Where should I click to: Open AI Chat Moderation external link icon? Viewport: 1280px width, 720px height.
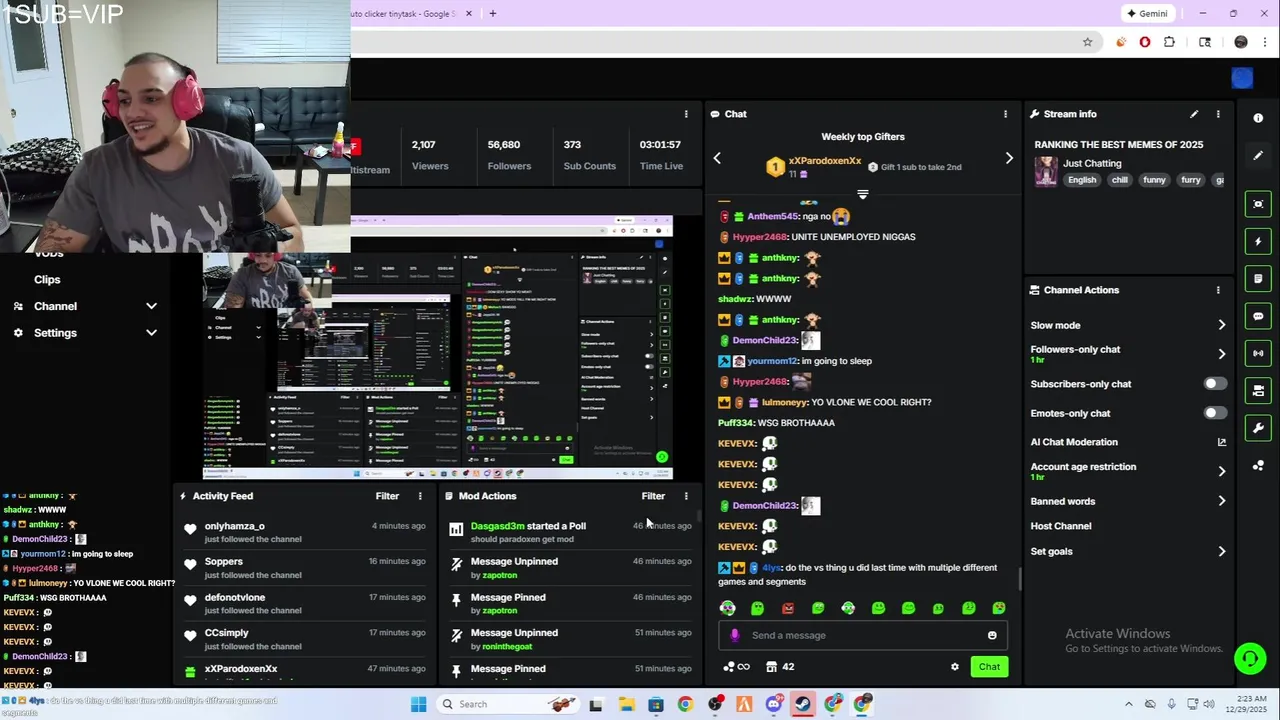pyautogui.click(x=1221, y=442)
